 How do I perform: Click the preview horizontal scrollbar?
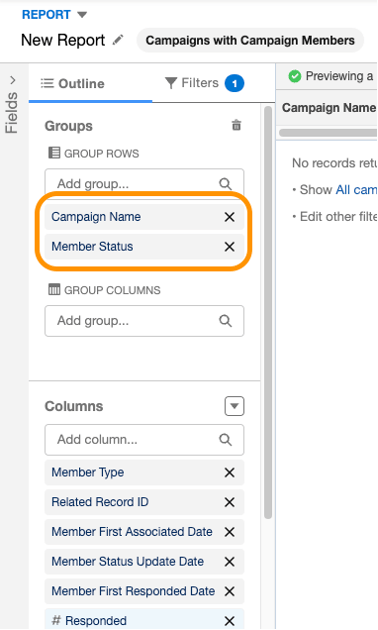(x=328, y=133)
